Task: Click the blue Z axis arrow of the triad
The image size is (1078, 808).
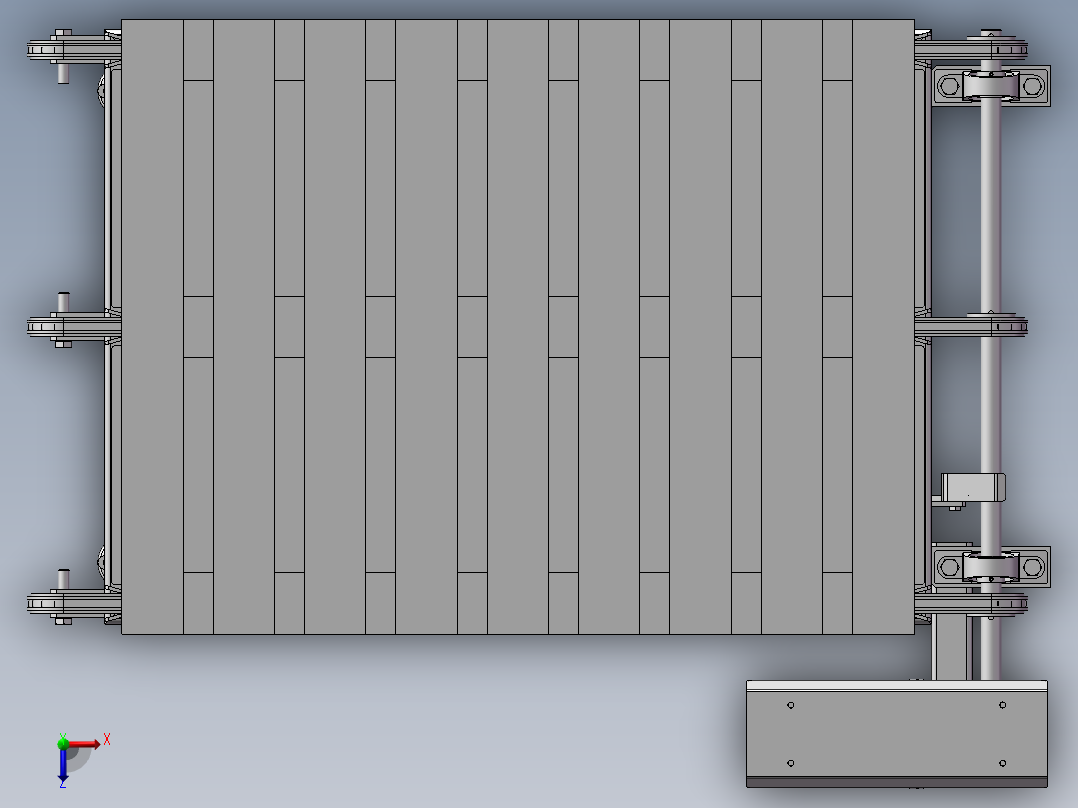Action: pos(63,764)
